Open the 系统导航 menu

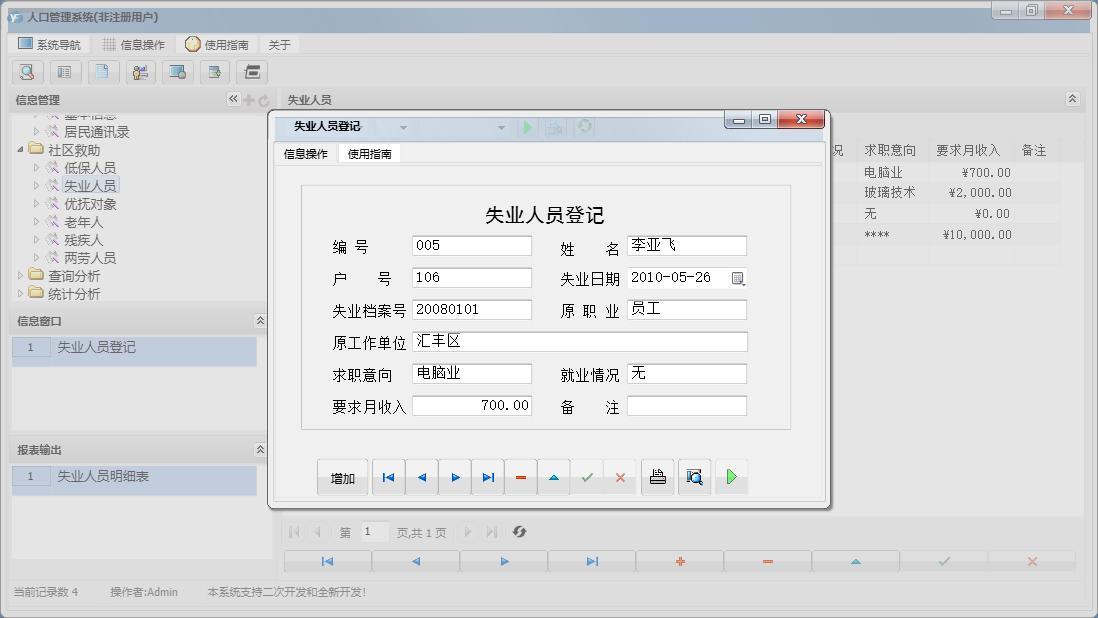(50, 45)
